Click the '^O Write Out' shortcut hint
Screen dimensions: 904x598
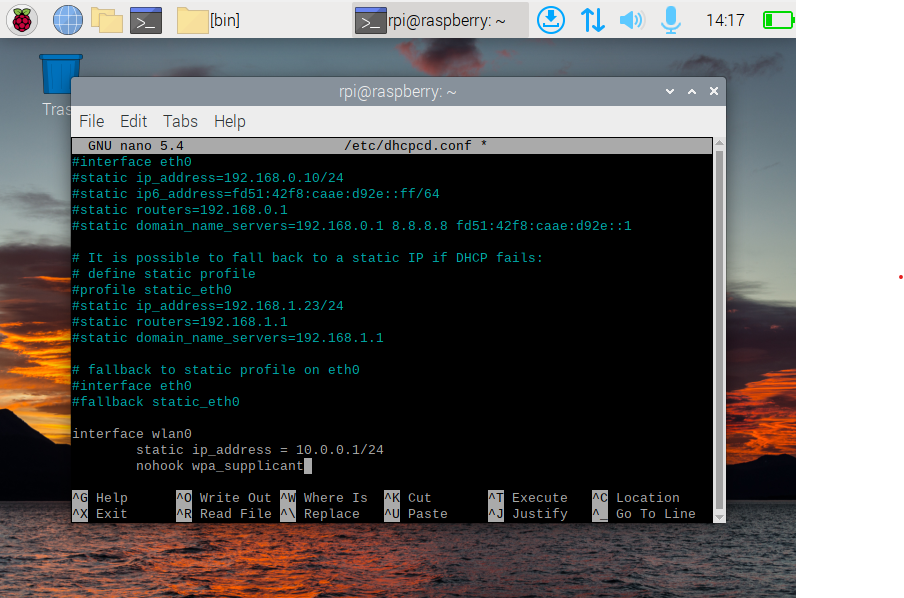coord(224,498)
